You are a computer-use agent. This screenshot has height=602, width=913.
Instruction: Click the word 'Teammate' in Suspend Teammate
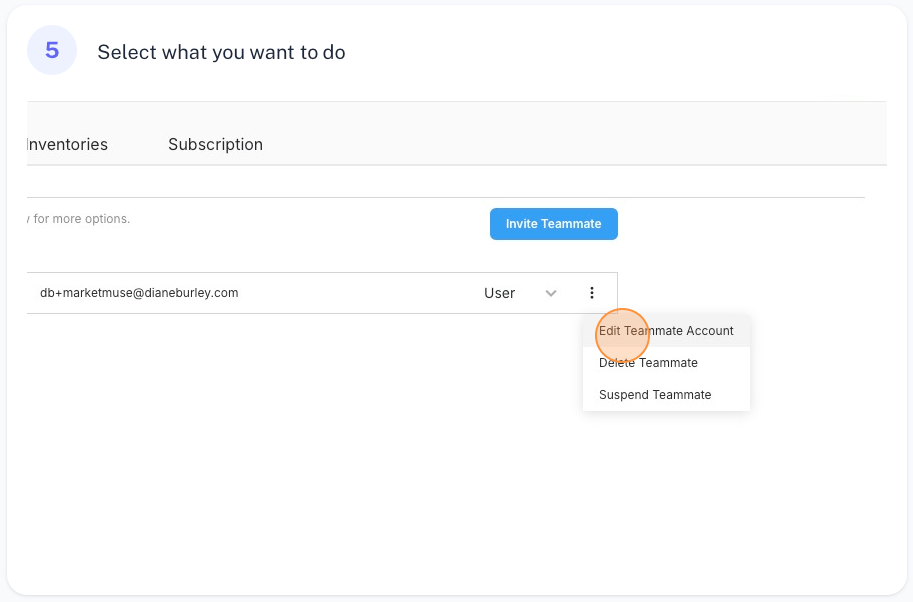click(681, 395)
